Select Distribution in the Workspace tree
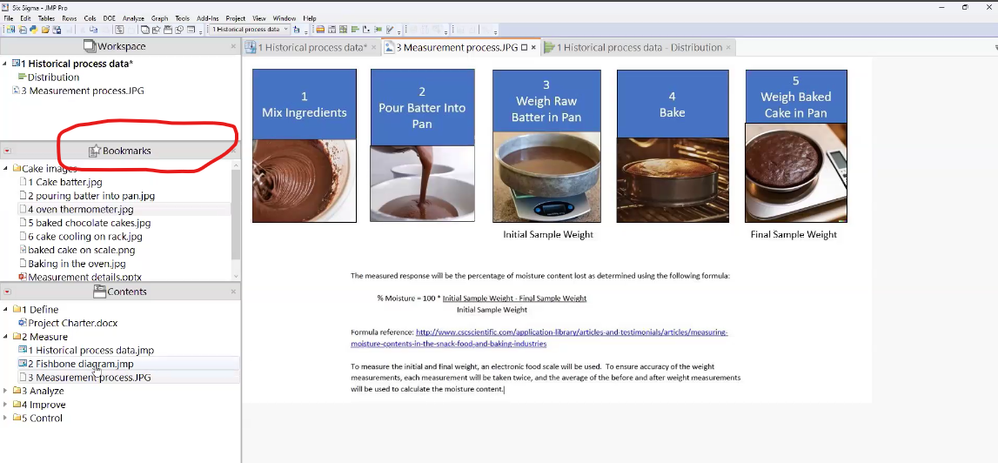The width and height of the screenshot is (998, 463). pos(53,77)
